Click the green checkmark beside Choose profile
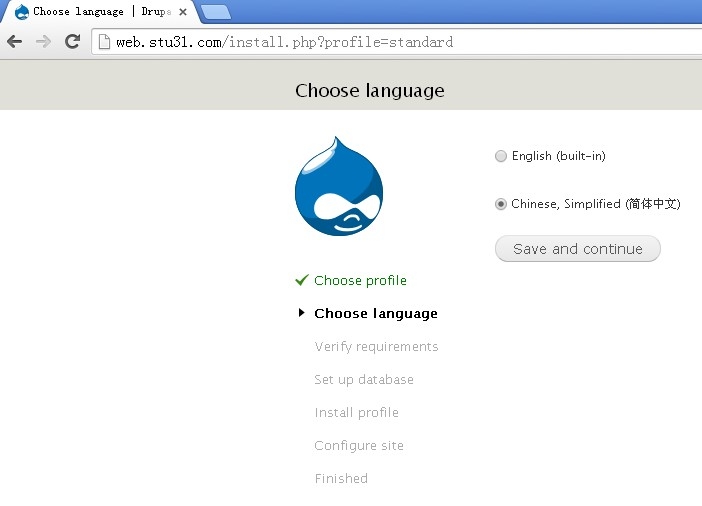The width and height of the screenshot is (702, 506). (301, 280)
